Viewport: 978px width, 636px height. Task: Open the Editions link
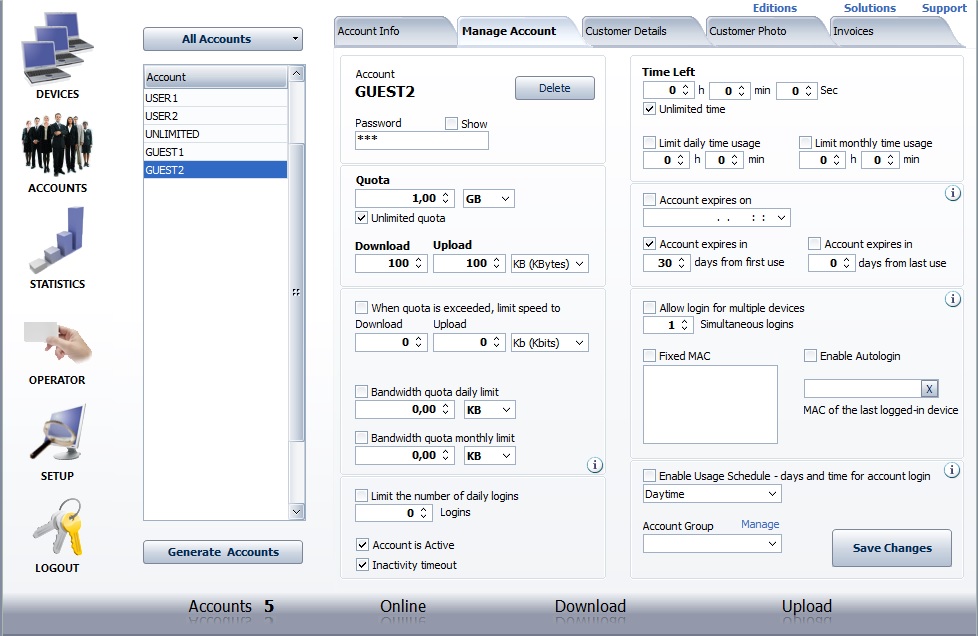pos(775,8)
